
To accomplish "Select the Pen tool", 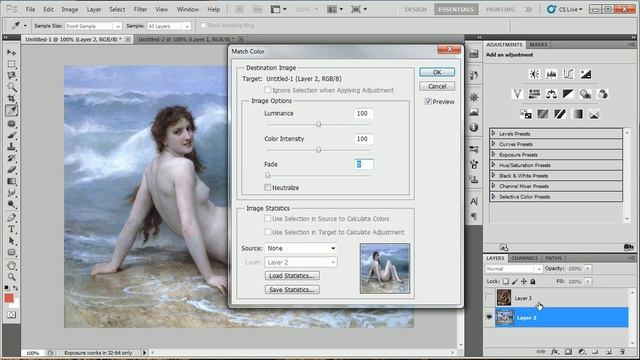I will click(x=11, y=218).
